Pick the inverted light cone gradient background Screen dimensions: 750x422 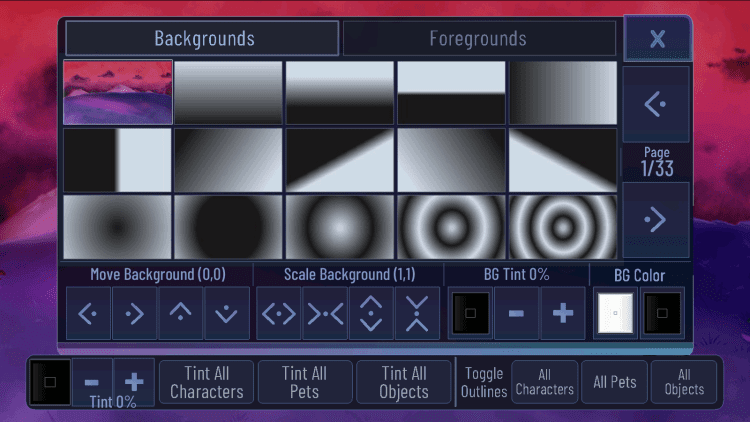point(451,160)
